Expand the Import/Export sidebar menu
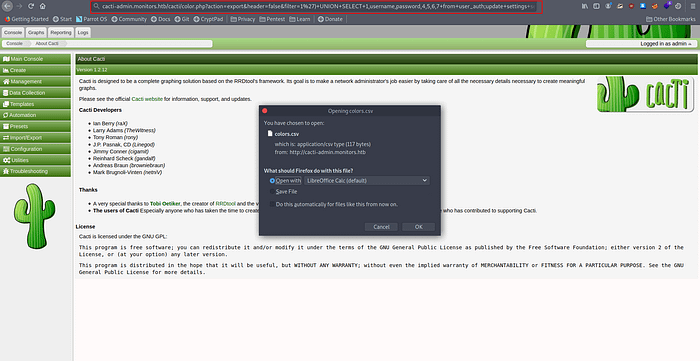The width and height of the screenshot is (700, 361). coord(35,137)
